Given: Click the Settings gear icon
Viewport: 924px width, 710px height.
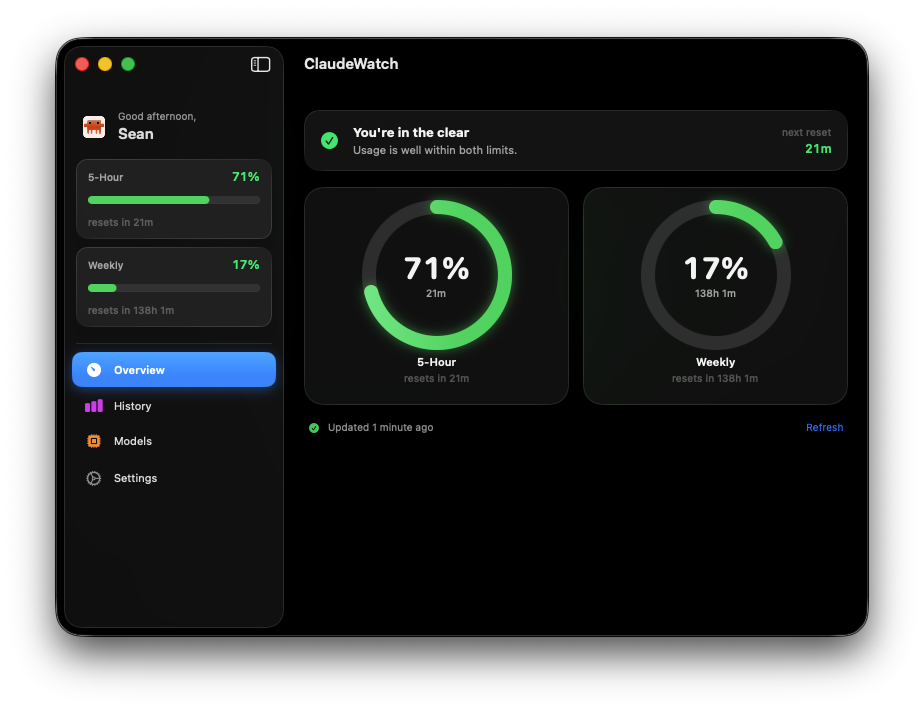Looking at the screenshot, I should [94, 478].
